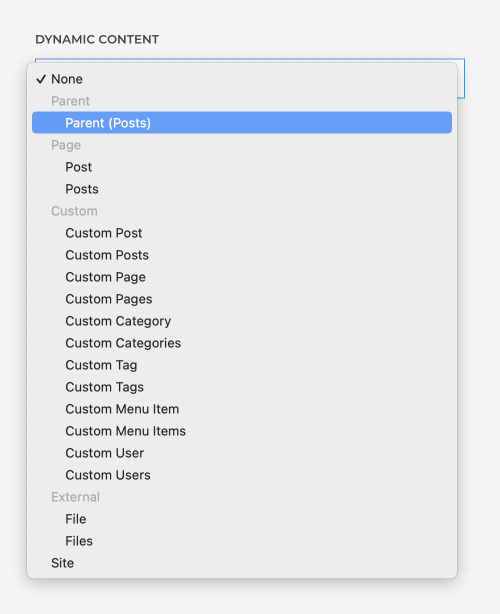Screen dimensions: 500x614
Task: Choose the Custom Category entry
Action: [242, 321]
